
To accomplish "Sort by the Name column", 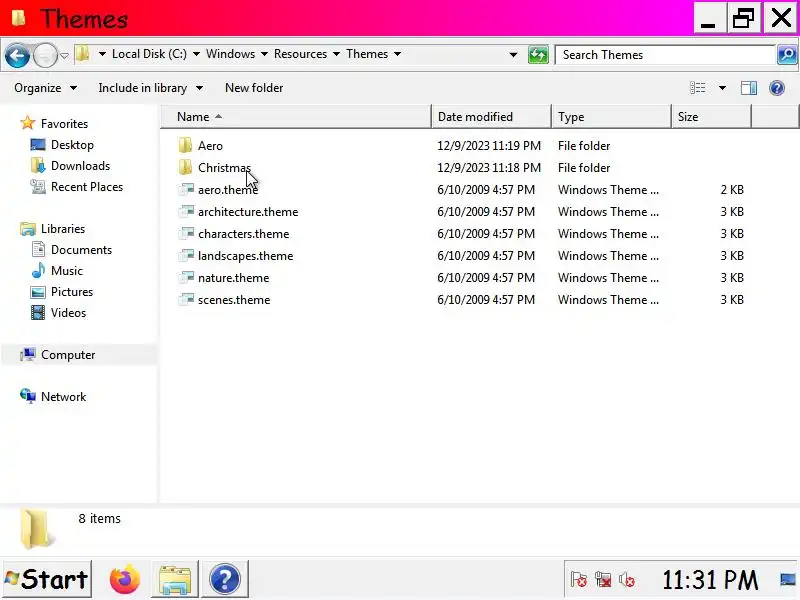I will tap(296, 117).
